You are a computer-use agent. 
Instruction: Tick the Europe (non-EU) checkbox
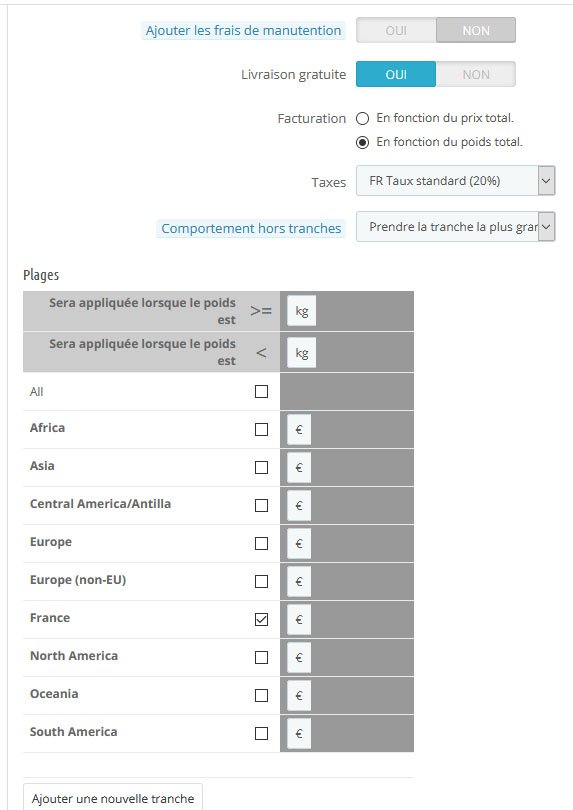point(261,581)
